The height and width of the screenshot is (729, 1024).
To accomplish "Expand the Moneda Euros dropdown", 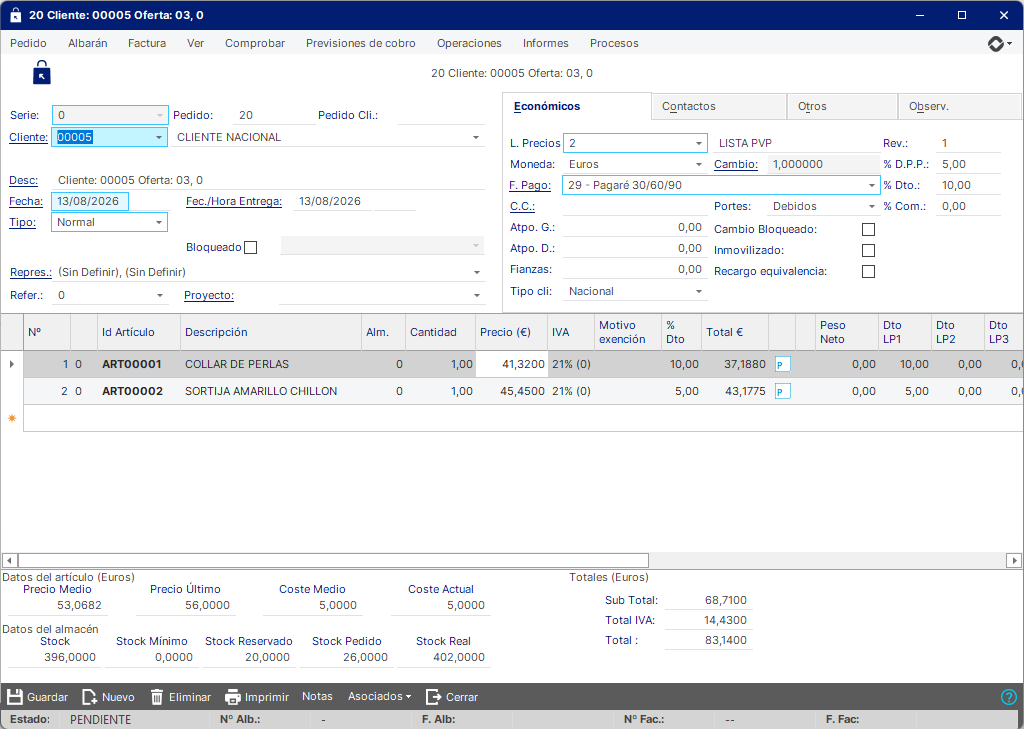I will click(699, 165).
